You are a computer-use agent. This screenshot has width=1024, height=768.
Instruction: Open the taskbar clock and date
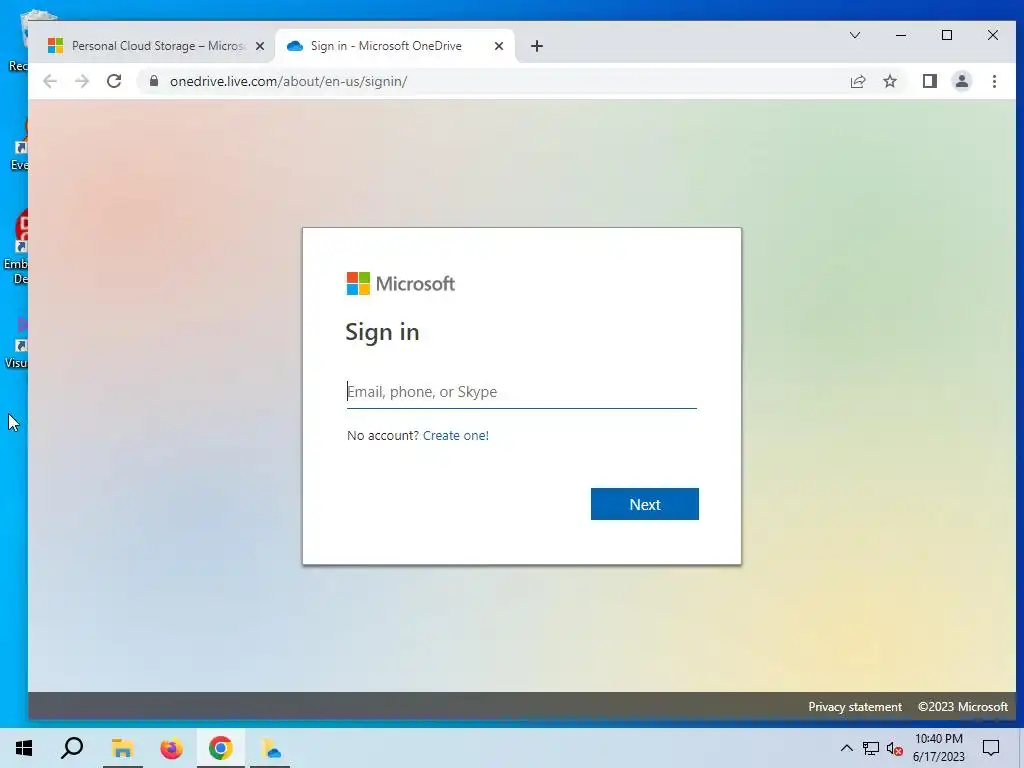(938, 748)
